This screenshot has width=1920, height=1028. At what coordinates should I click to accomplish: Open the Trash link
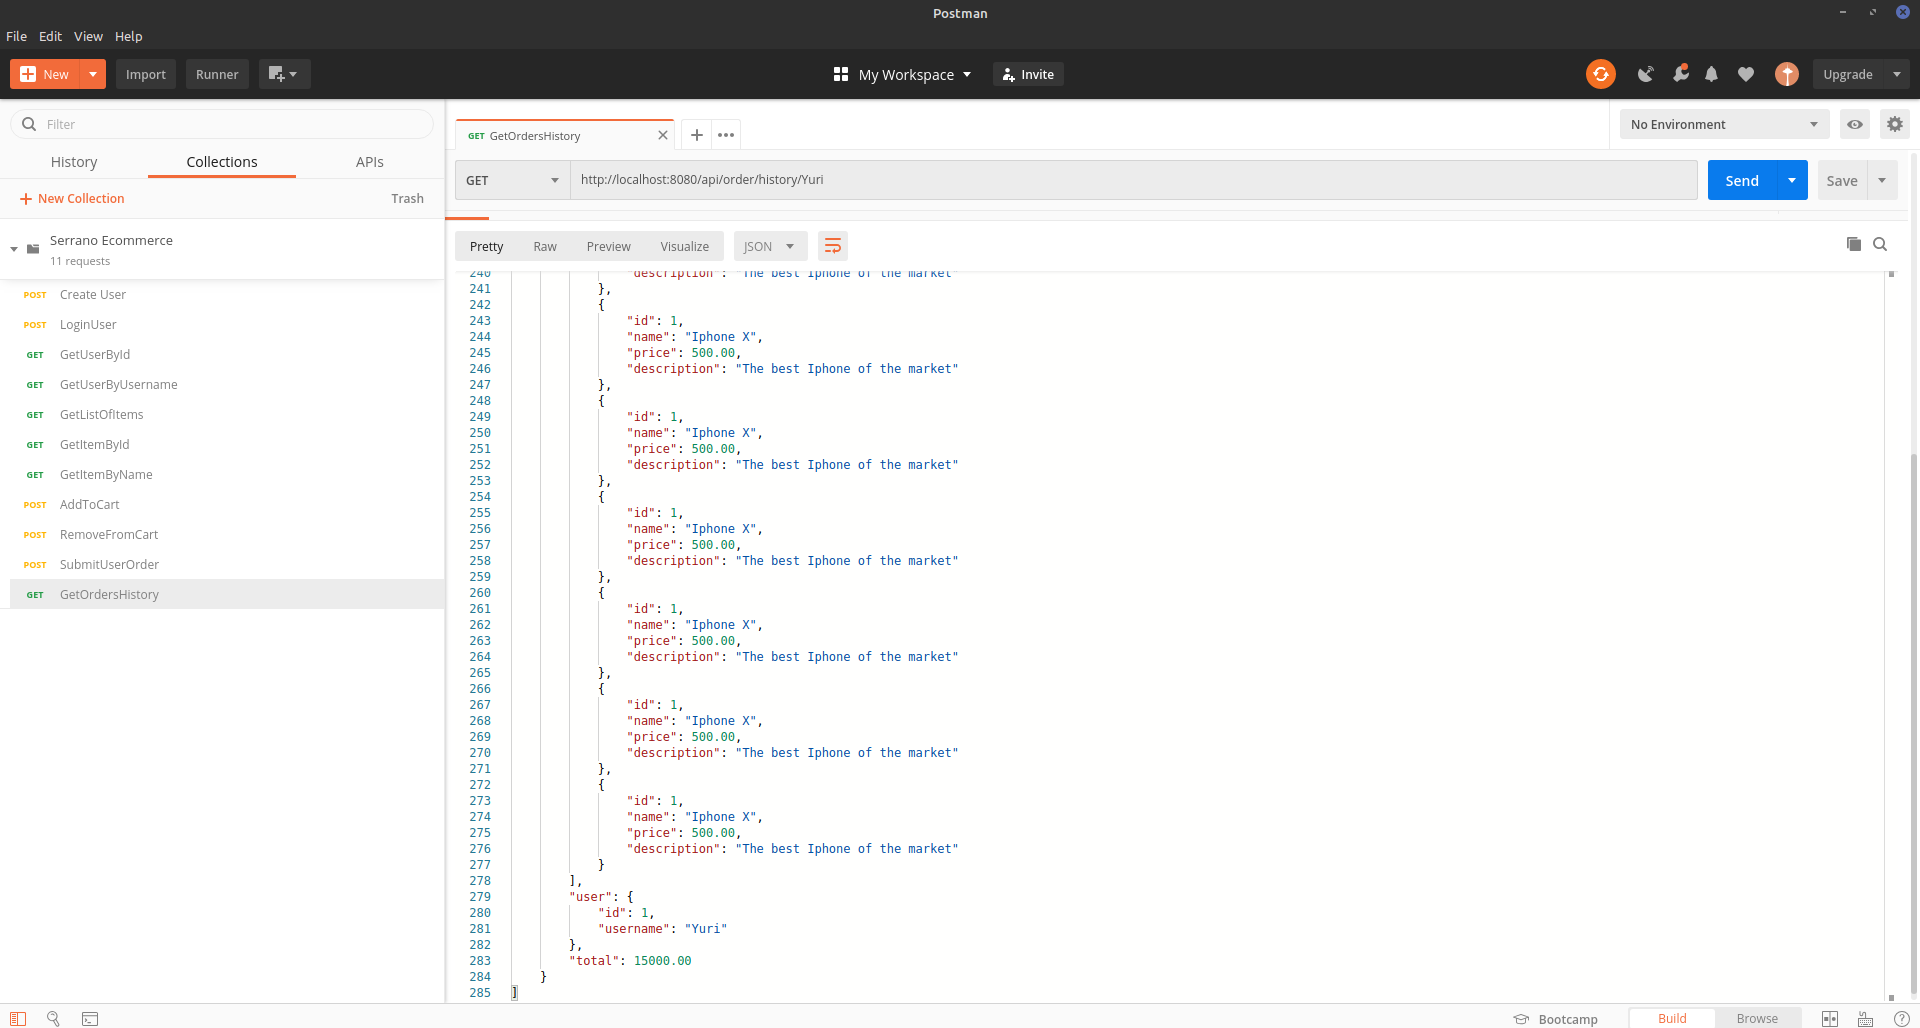407,199
